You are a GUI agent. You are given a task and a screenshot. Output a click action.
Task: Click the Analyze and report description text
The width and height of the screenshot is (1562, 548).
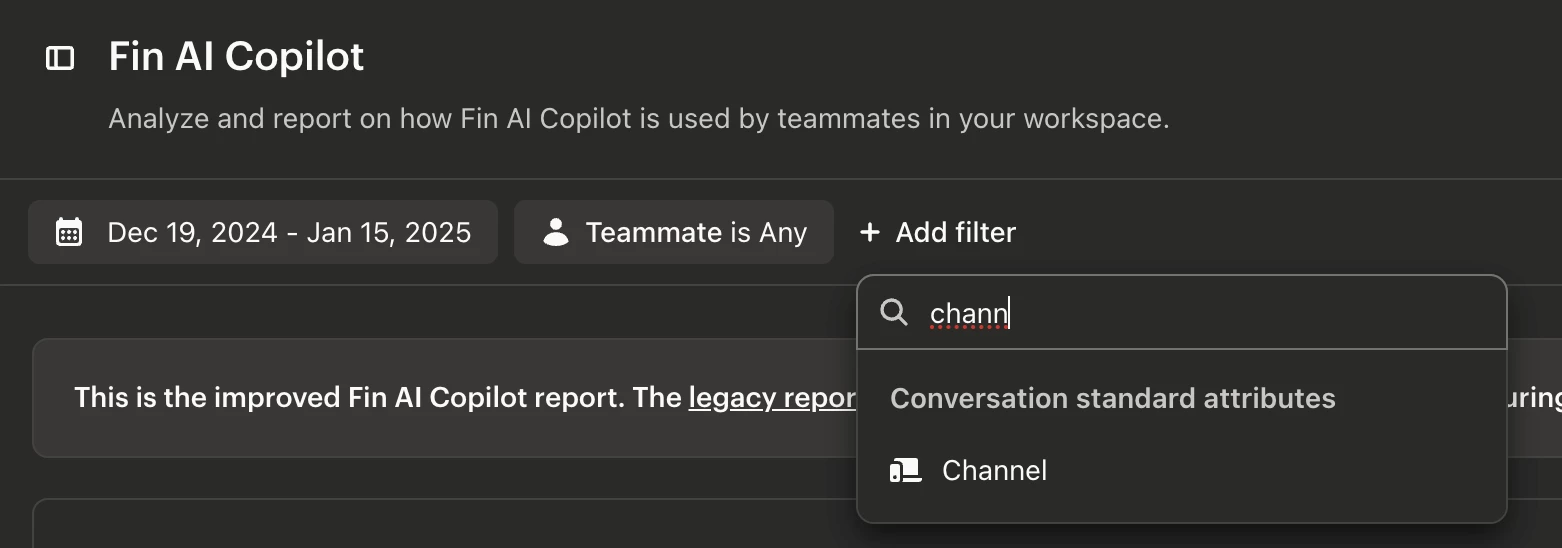pos(639,119)
